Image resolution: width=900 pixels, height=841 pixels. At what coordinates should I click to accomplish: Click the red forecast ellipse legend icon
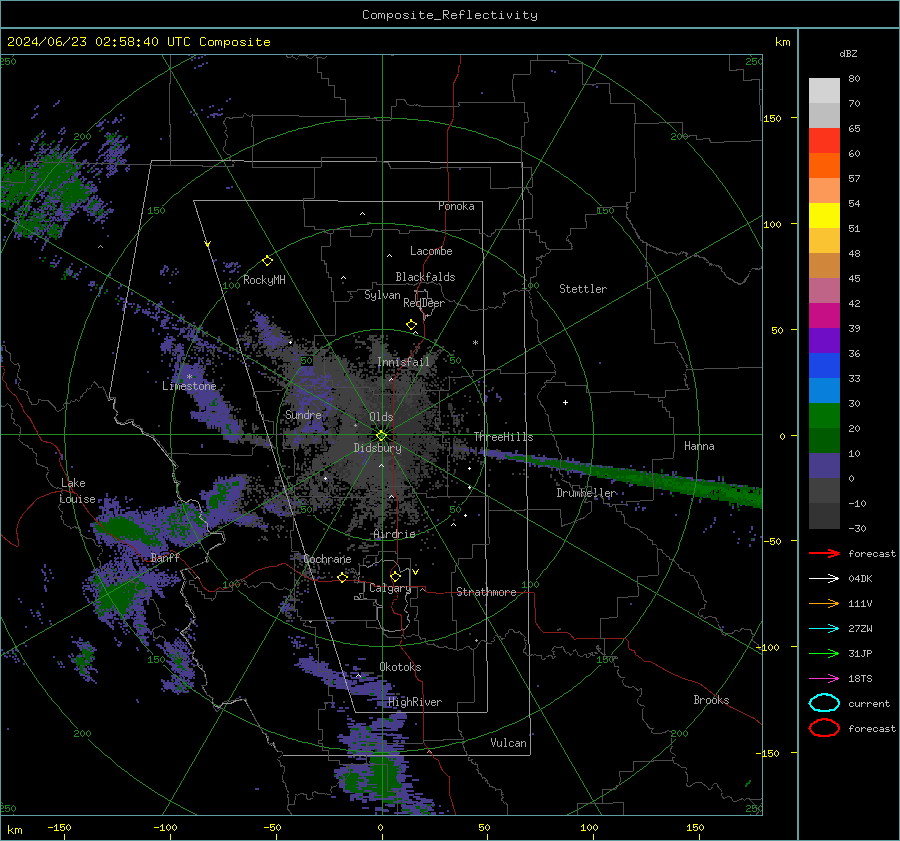click(x=824, y=728)
